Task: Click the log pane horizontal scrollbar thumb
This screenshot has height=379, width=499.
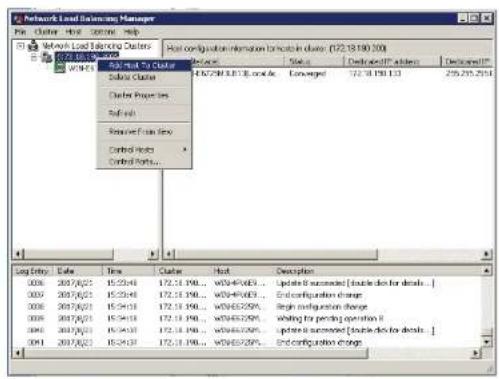Action: click(196, 353)
